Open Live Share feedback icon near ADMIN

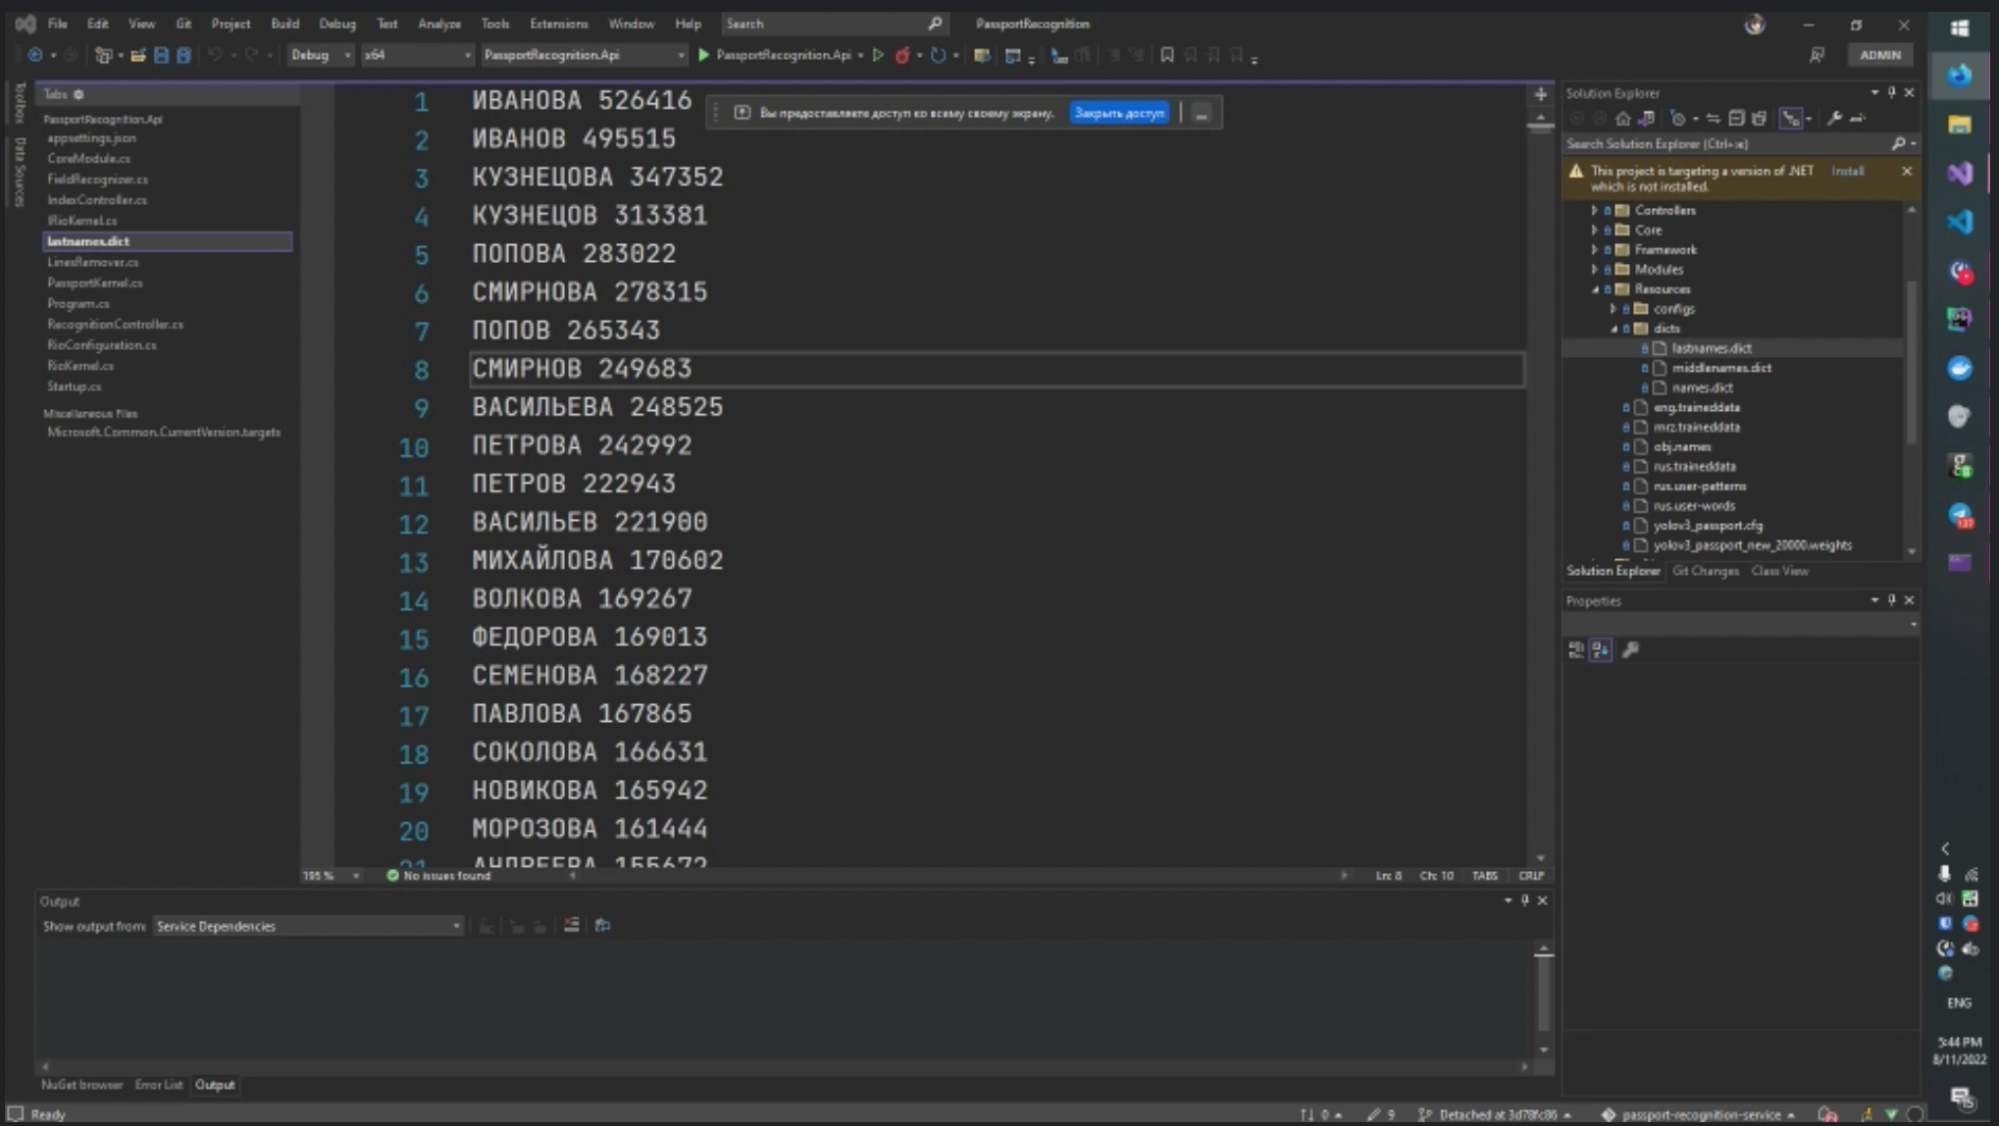(1816, 55)
